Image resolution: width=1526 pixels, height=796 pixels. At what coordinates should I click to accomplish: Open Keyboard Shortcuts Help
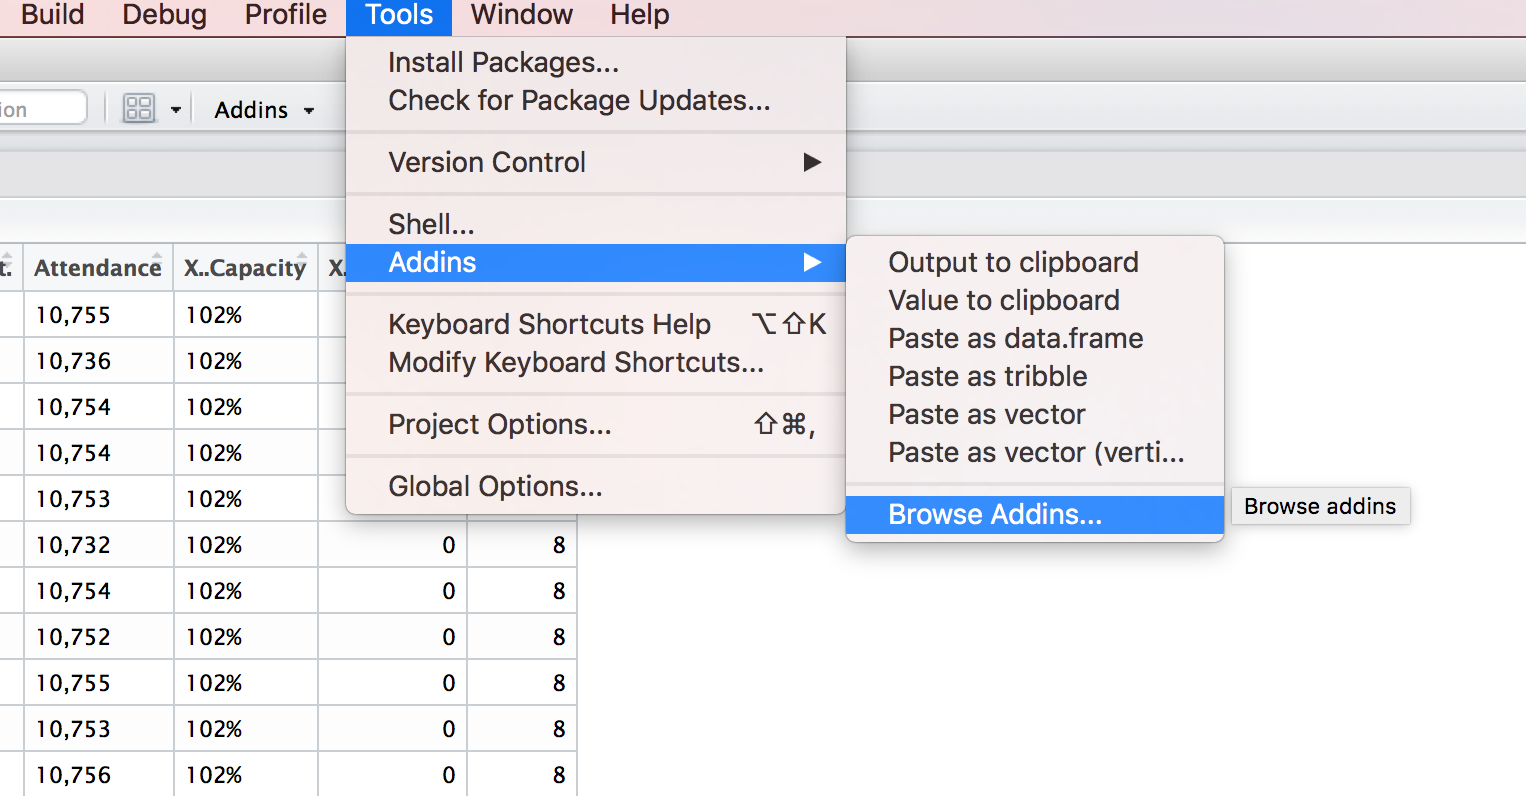tap(549, 324)
